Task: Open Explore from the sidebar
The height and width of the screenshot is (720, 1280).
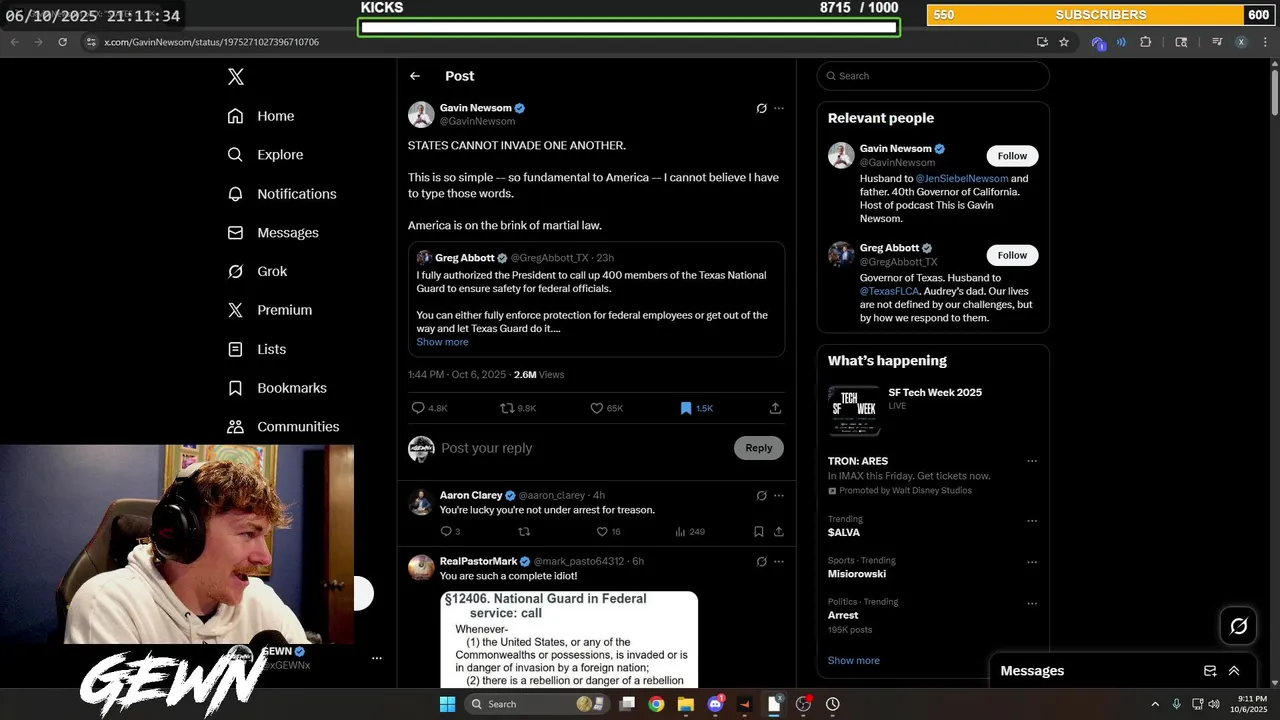Action: click(265, 155)
